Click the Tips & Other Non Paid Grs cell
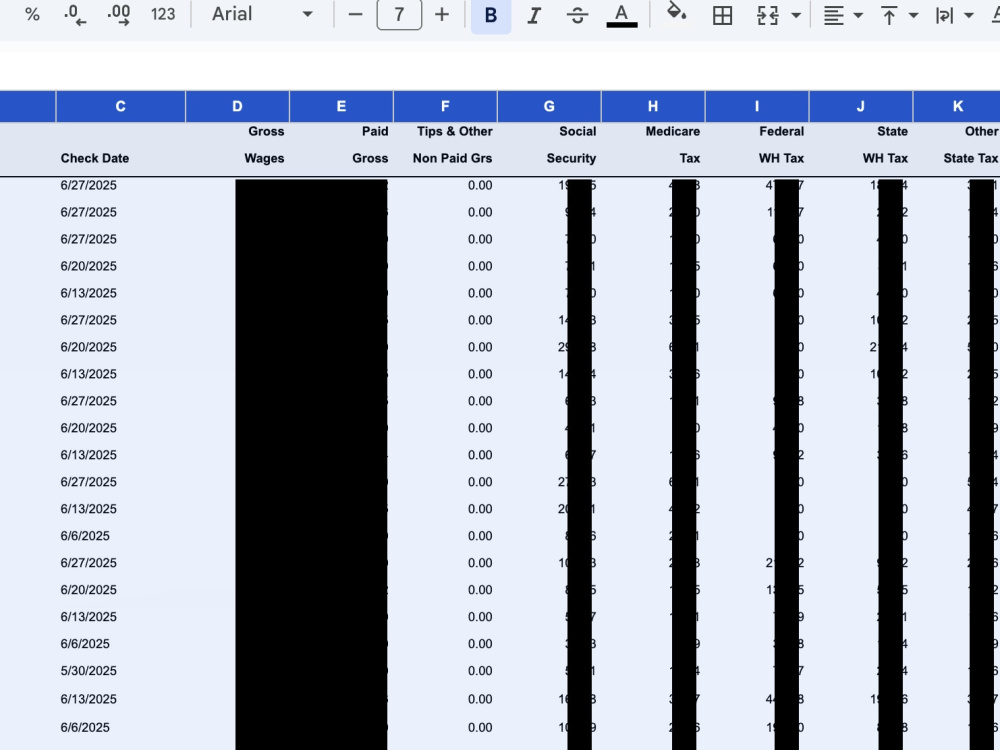Viewport: 1000px width, 750px height. tap(445, 149)
